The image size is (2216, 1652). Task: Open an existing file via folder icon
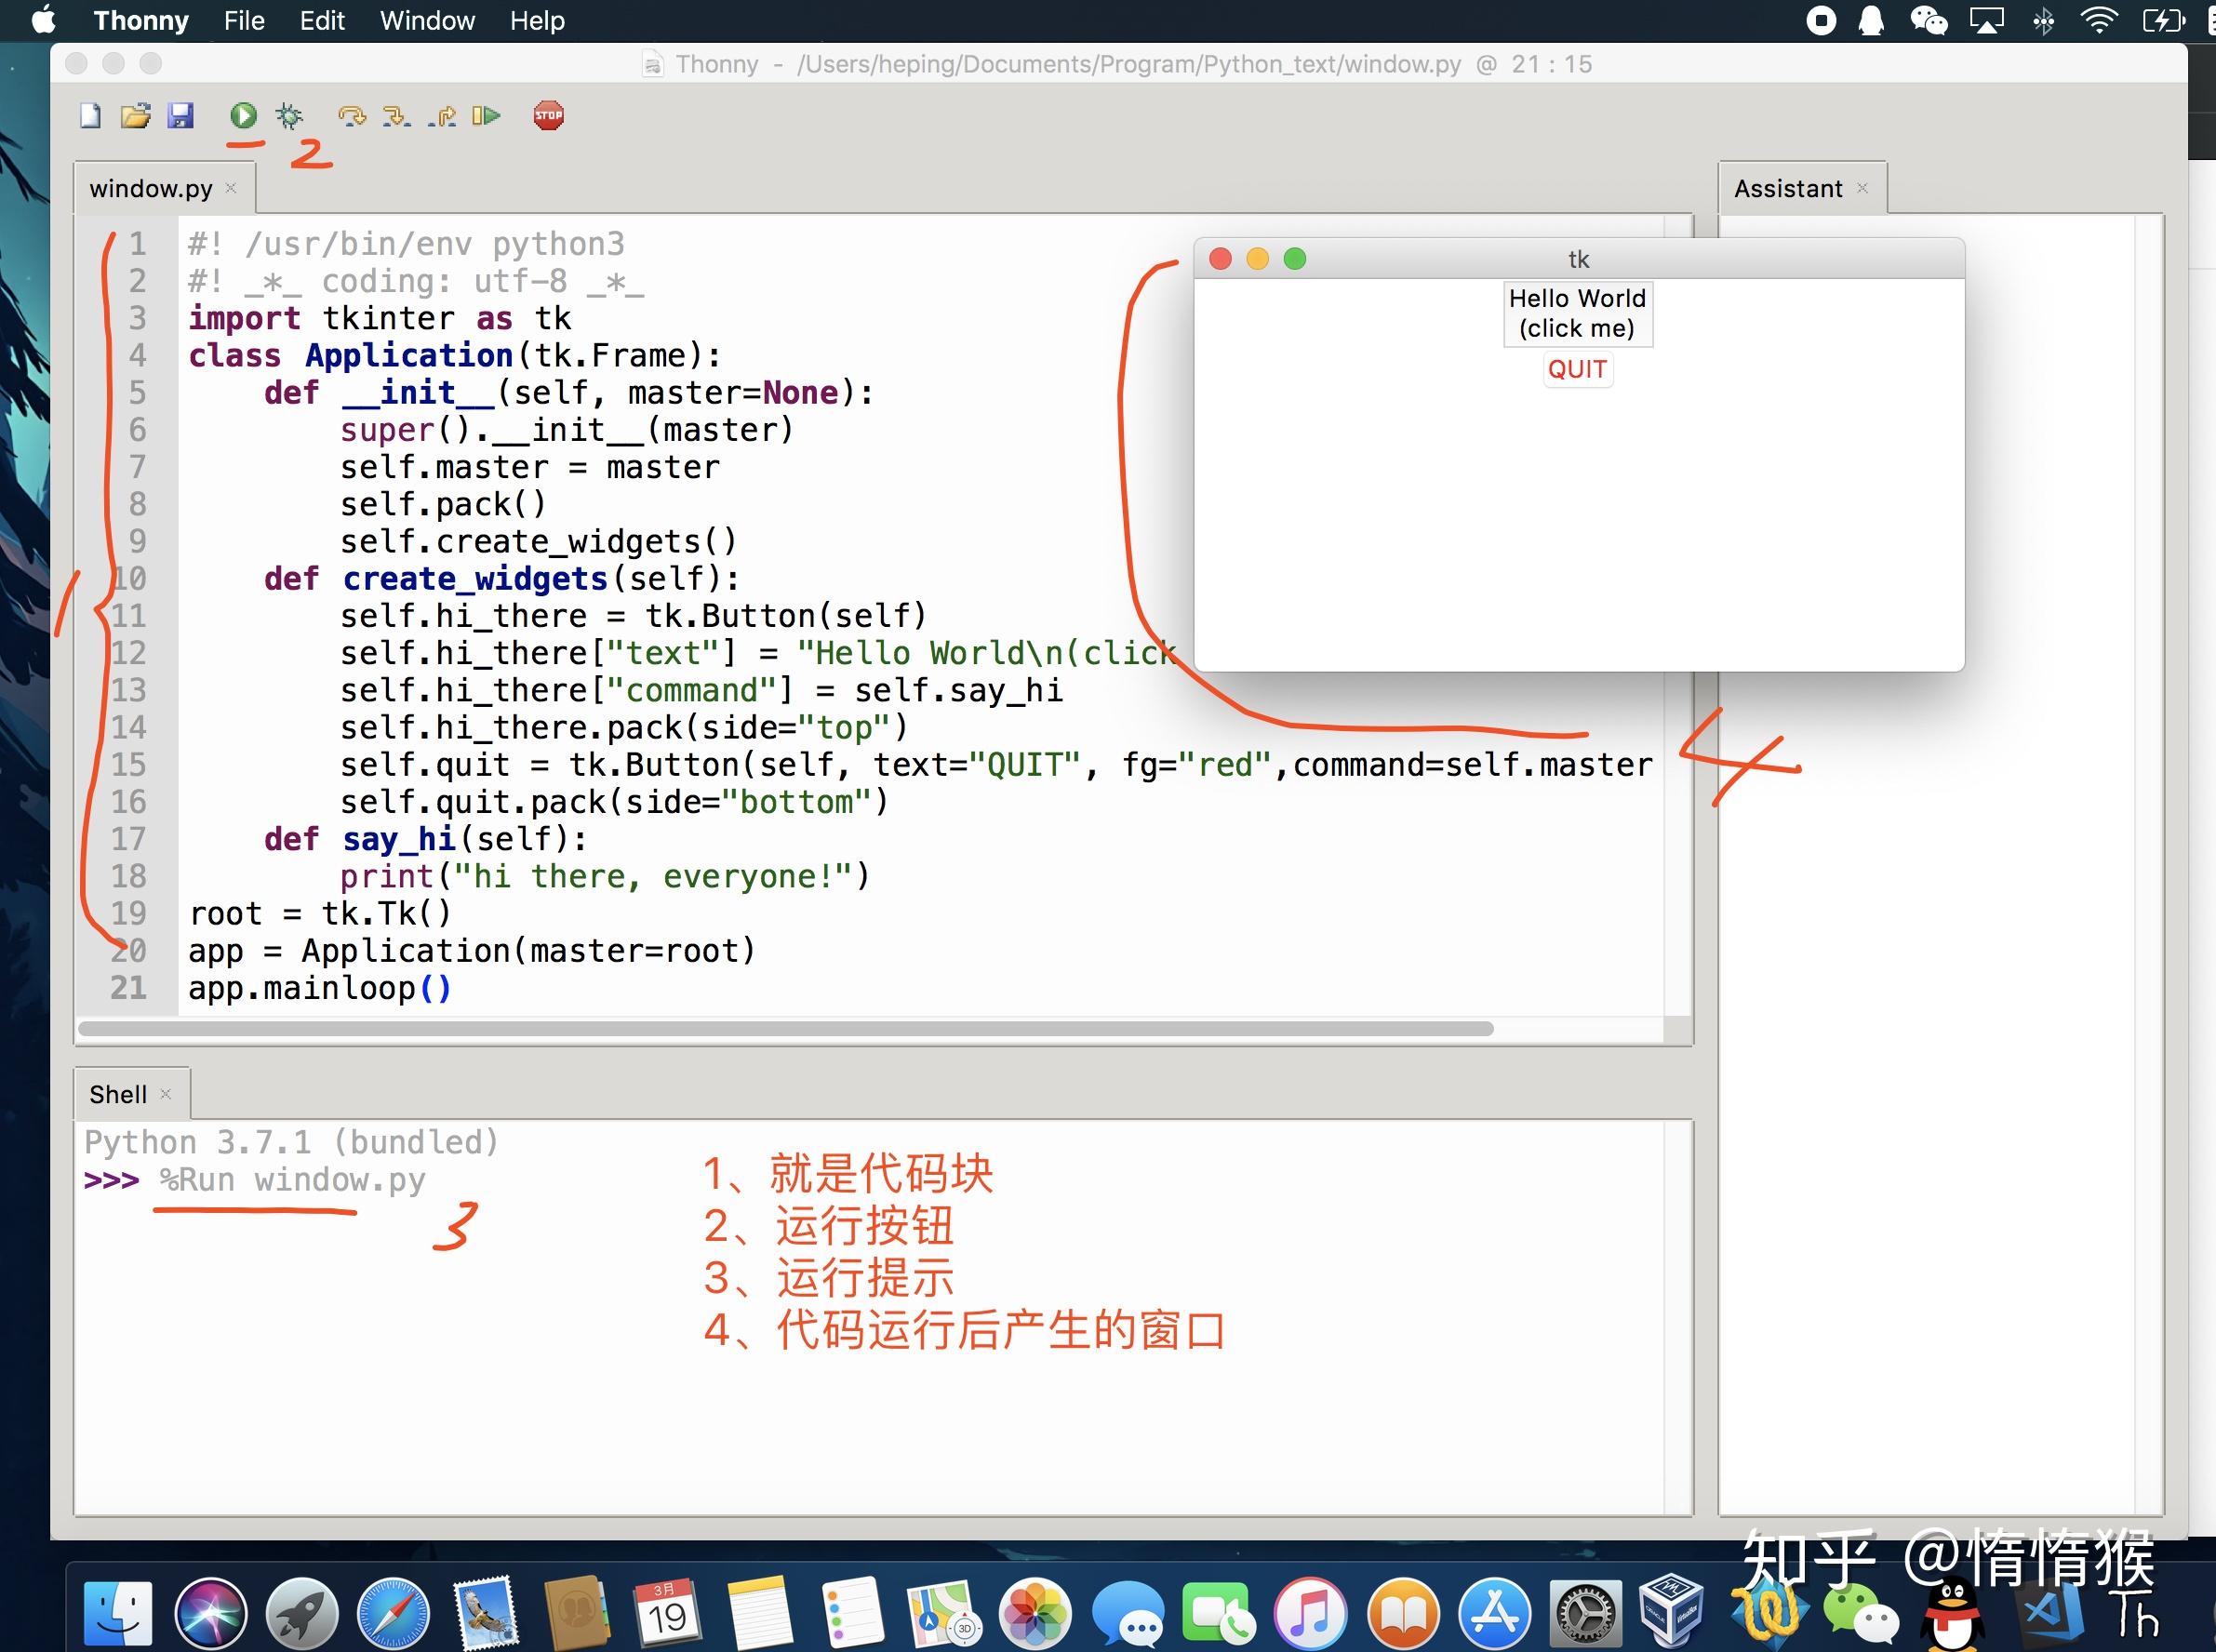click(137, 116)
